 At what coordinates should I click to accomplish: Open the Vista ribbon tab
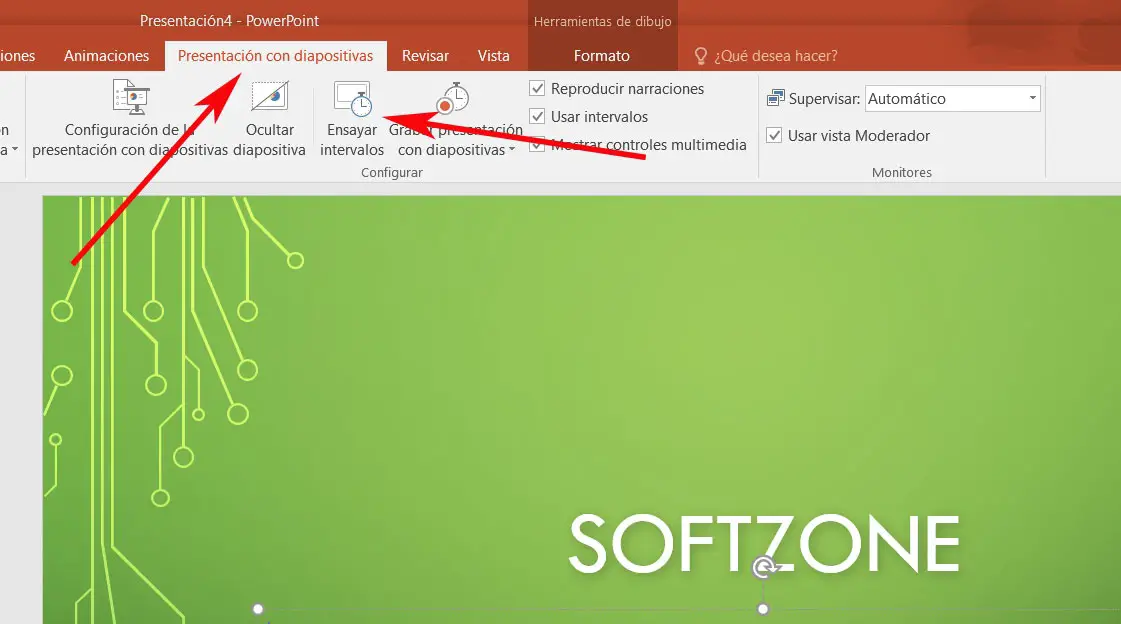click(x=493, y=56)
